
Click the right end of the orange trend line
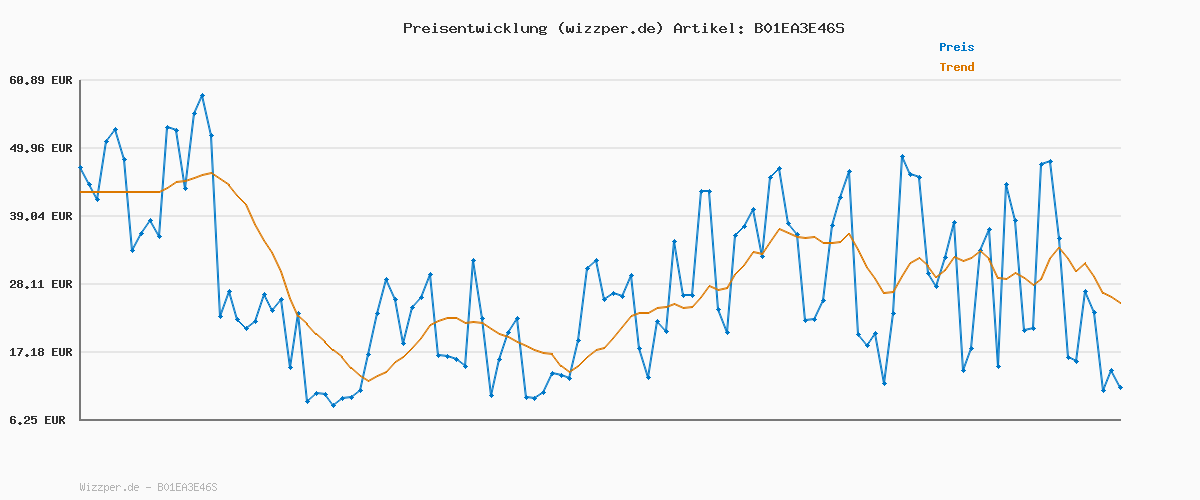pos(1120,303)
